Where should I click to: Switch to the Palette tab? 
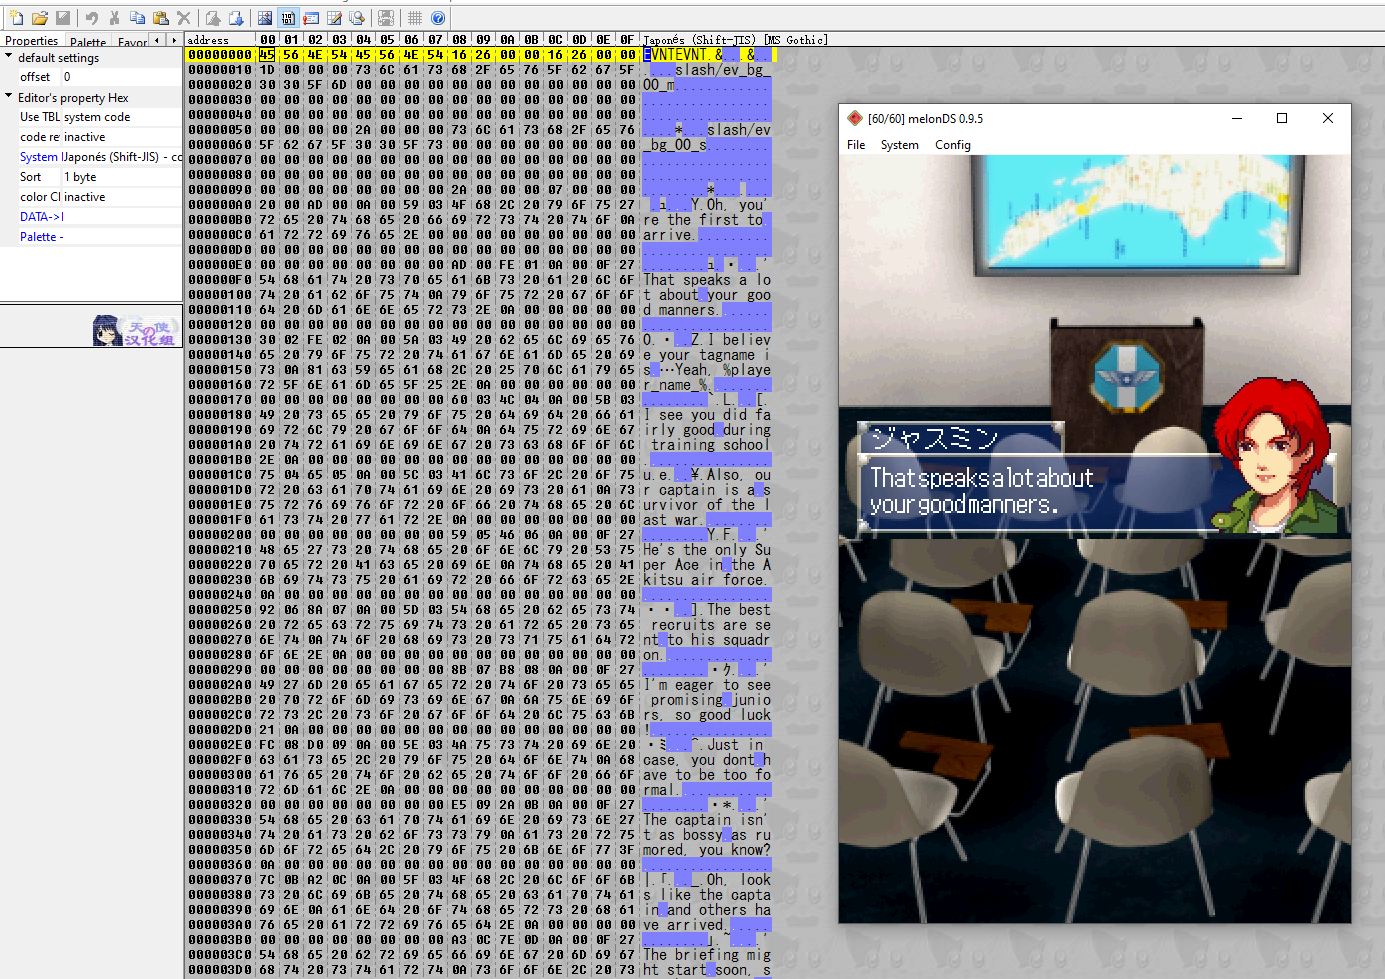click(88, 42)
